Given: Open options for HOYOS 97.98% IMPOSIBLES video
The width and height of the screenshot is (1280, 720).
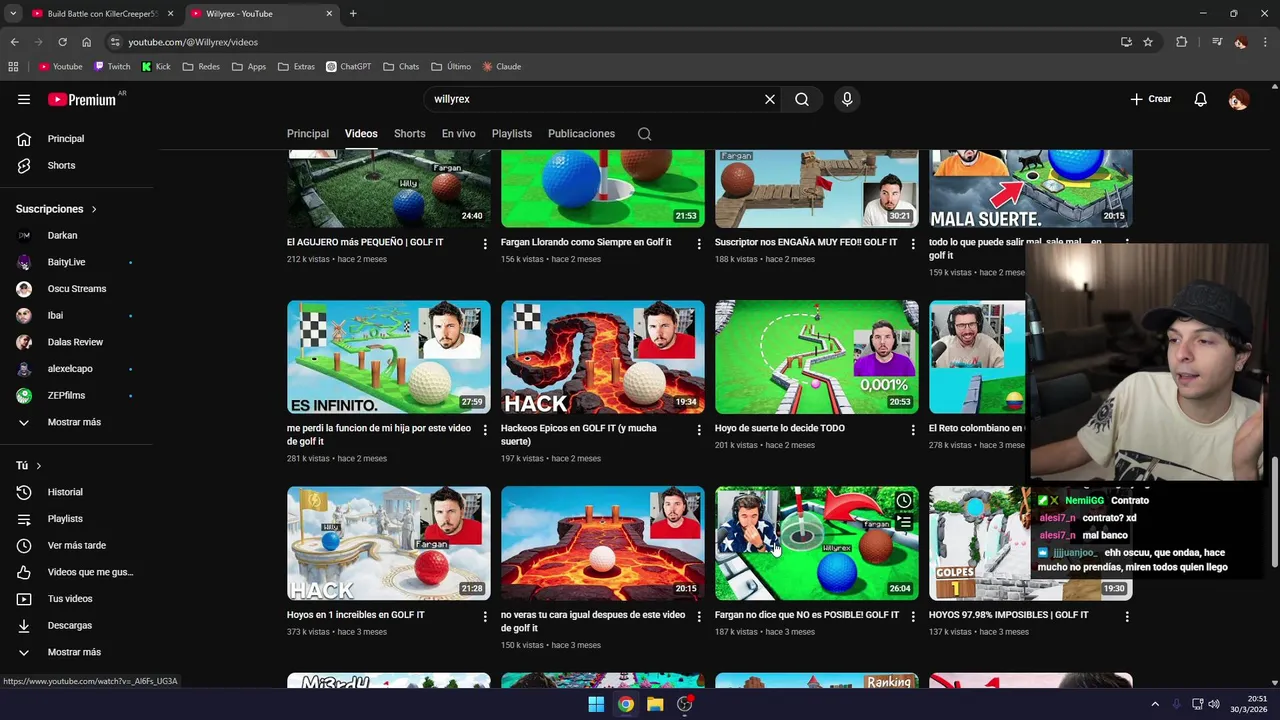Looking at the screenshot, I should [x=1127, y=617].
